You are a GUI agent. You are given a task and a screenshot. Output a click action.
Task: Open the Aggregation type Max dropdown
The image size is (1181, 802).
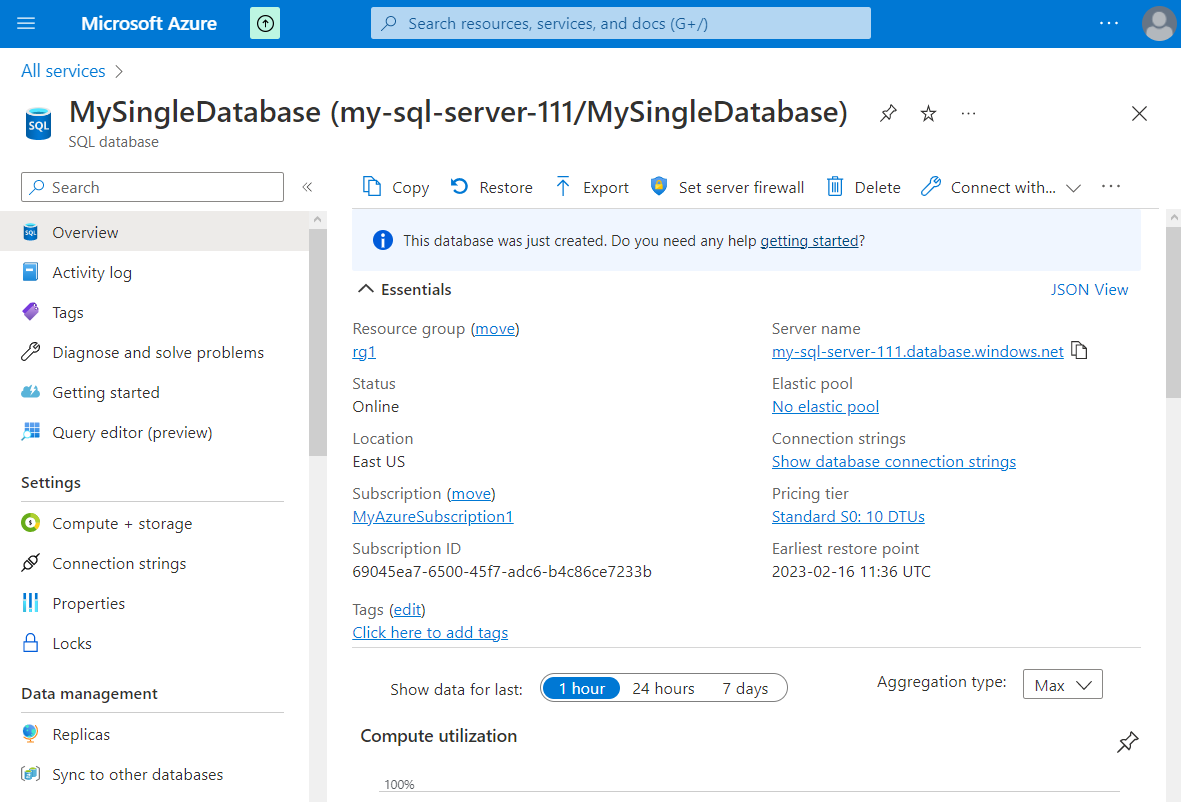1063,685
